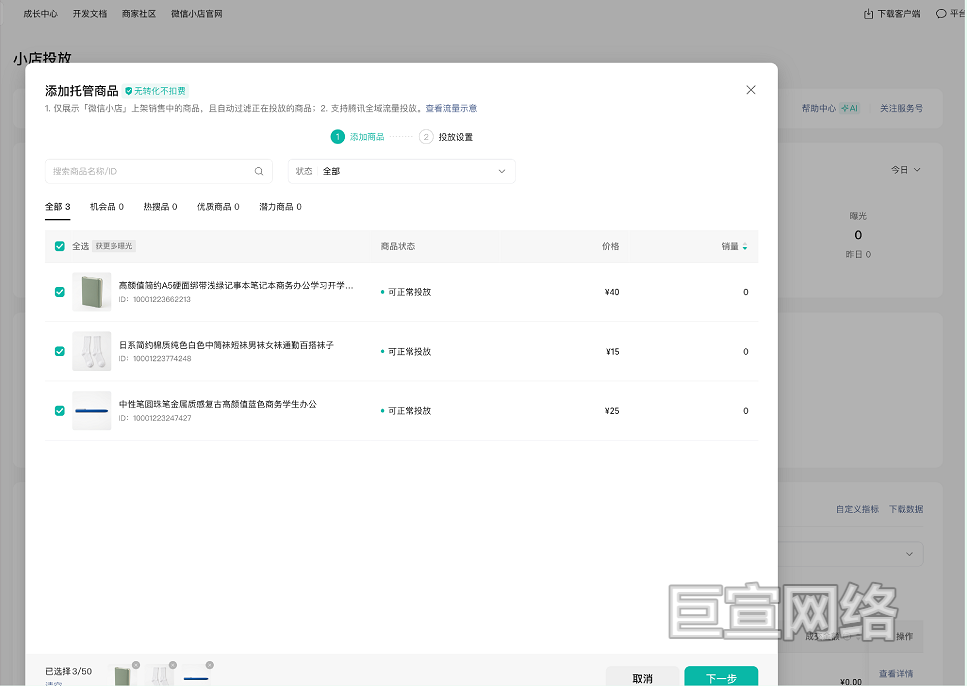This screenshot has width=967, height=686.
Task: Uncheck the blue ballpoint pen product row
Action: pyautogui.click(x=60, y=410)
